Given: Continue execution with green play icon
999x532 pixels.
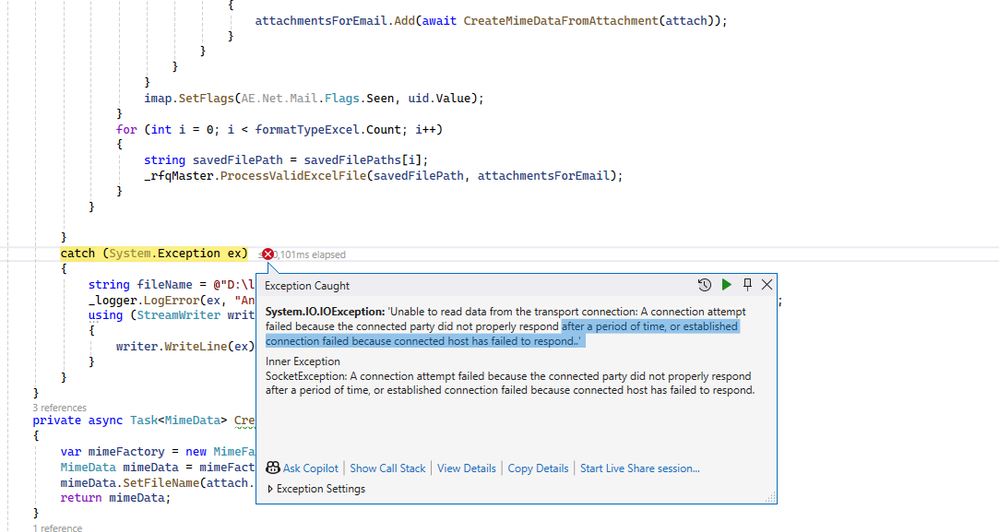Looking at the screenshot, I should (x=726, y=285).
